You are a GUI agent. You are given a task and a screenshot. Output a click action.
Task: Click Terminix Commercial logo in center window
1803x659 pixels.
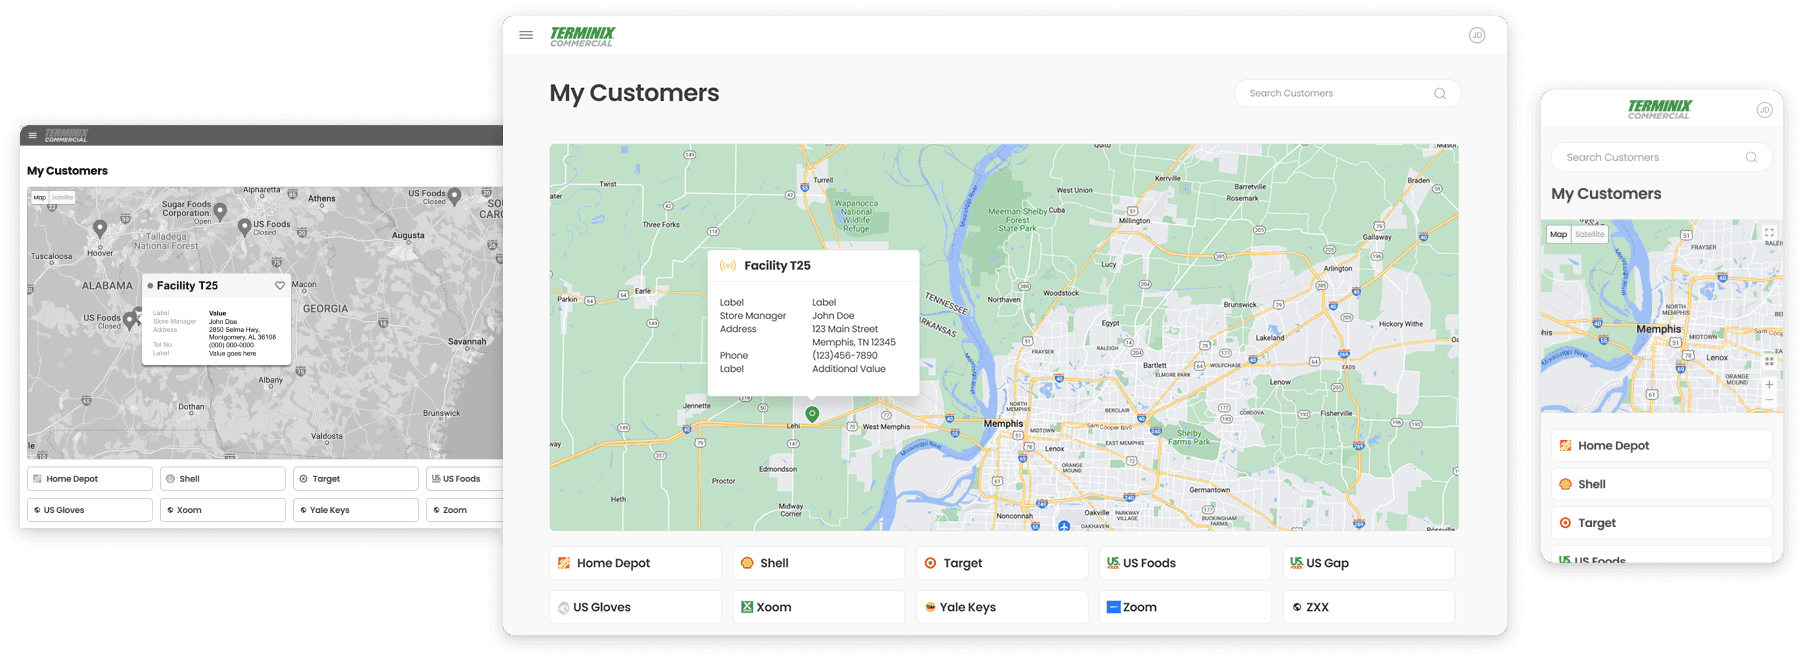(x=582, y=37)
